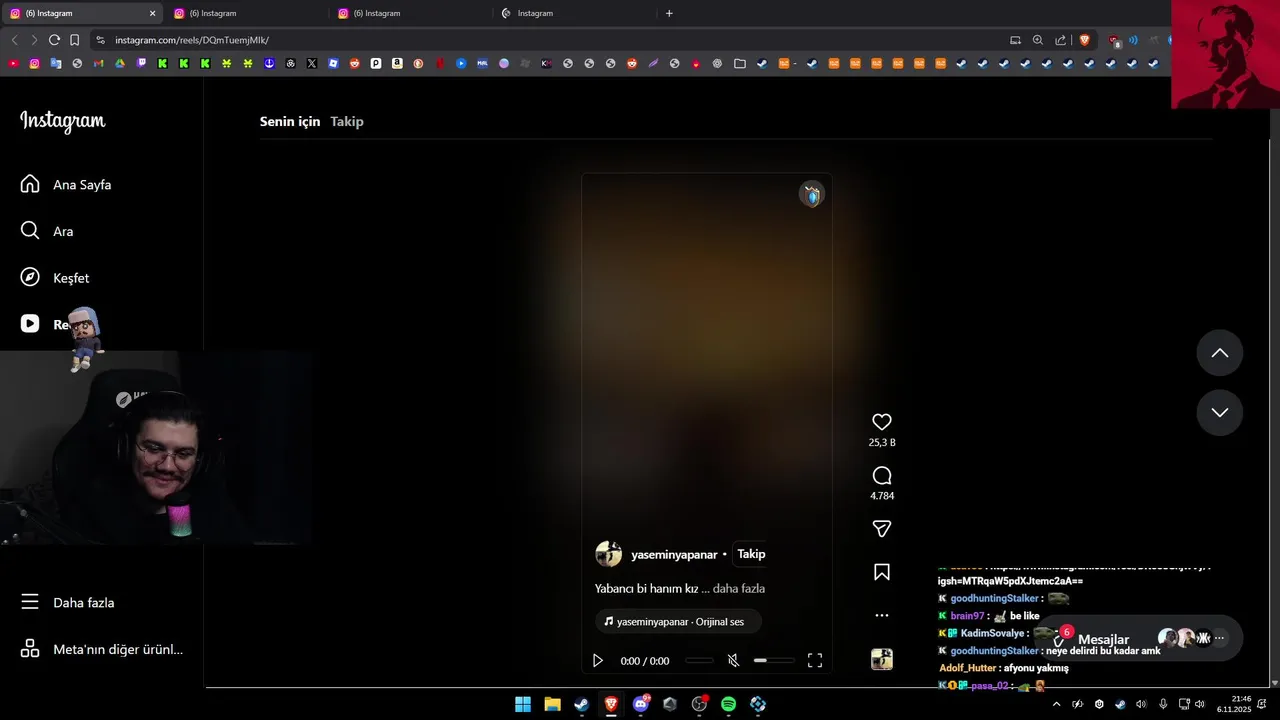1280x720 pixels.
Task: Open X (Twitter) bookmark
Action: click(x=312, y=63)
